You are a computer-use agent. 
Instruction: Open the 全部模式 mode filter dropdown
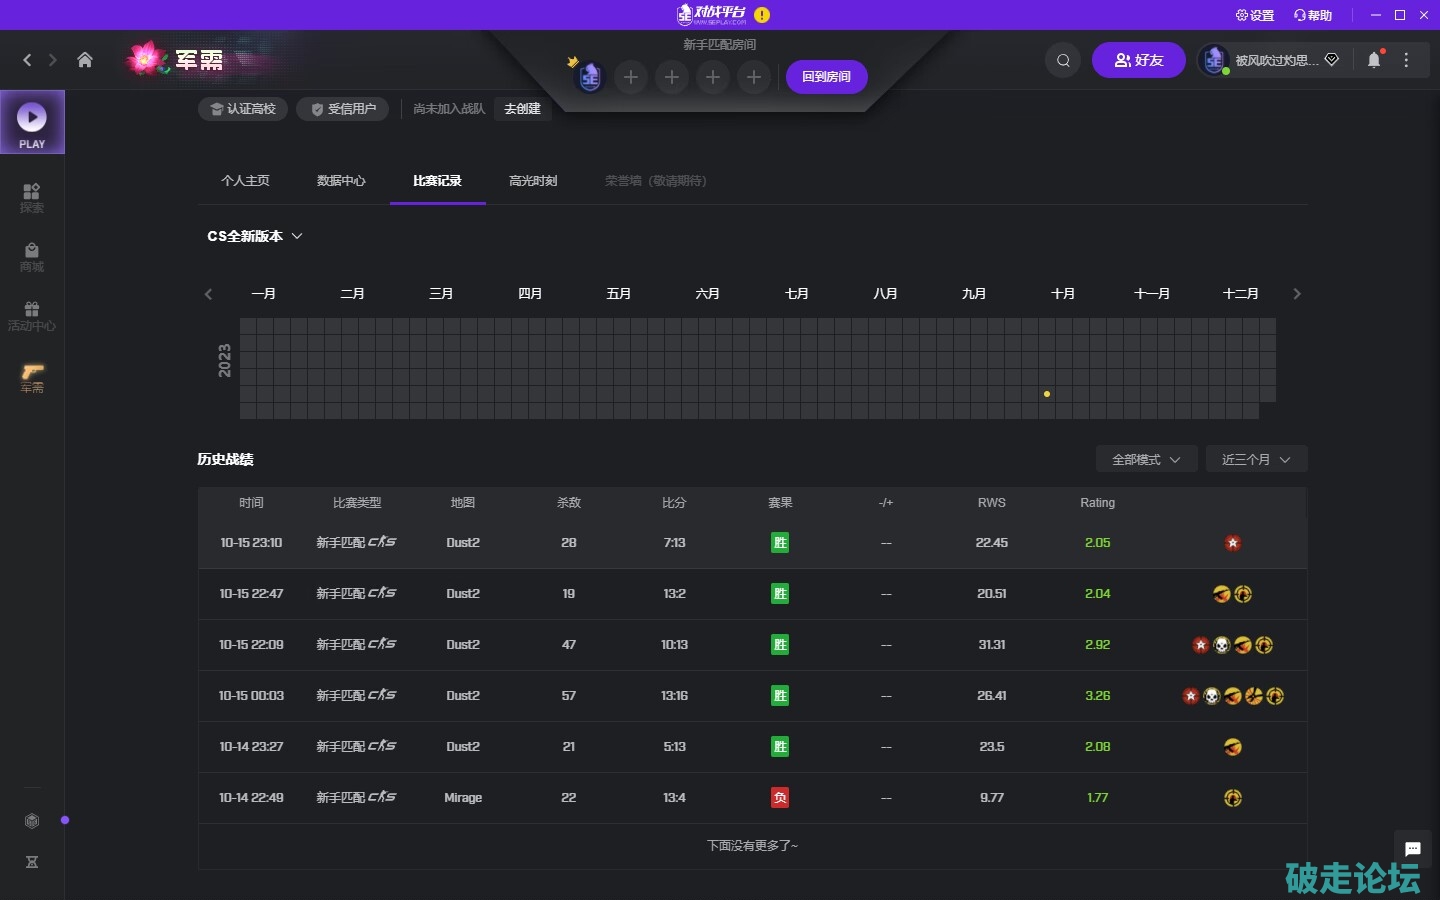[x=1146, y=459]
